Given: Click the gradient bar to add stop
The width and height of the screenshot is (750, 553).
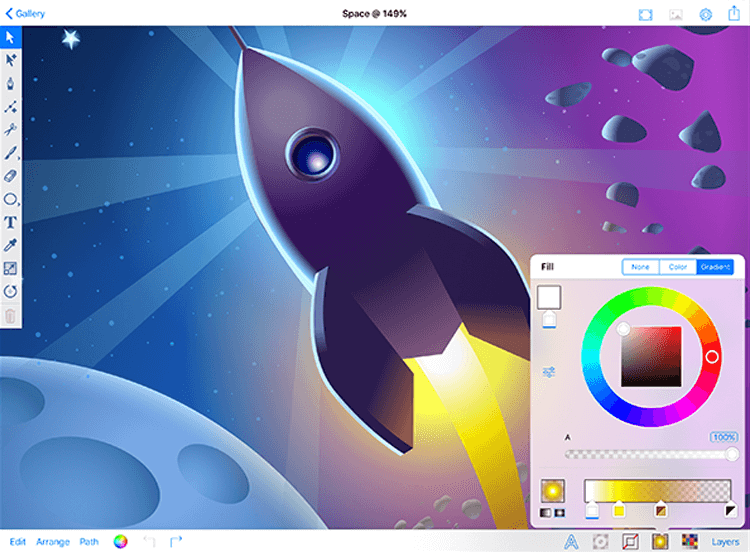Looking at the screenshot, I should [657, 490].
